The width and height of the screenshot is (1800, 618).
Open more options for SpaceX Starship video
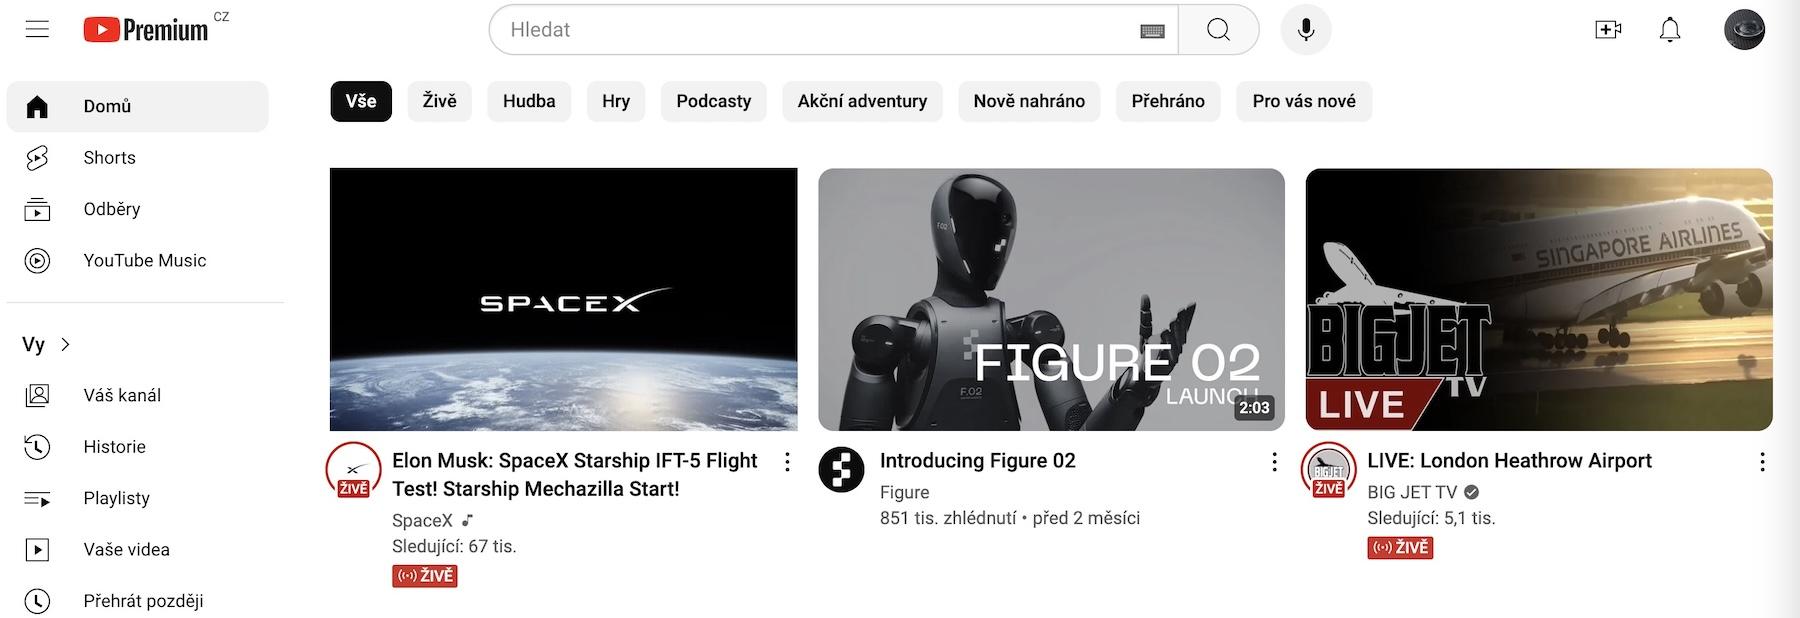pos(787,461)
